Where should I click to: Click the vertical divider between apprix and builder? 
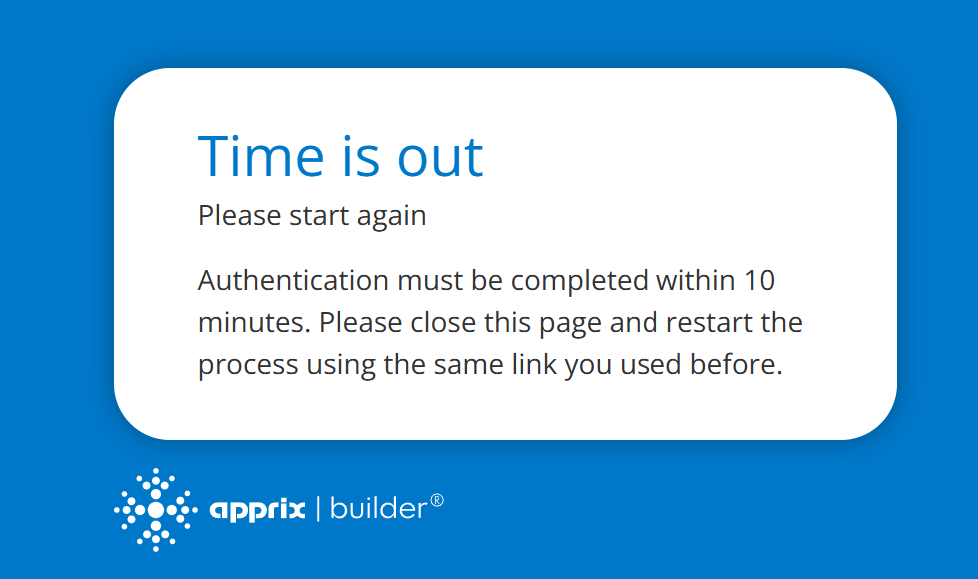318,509
